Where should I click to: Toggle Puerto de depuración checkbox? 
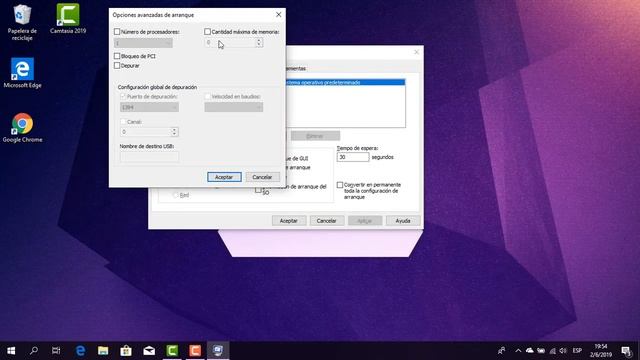coord(123,97)
